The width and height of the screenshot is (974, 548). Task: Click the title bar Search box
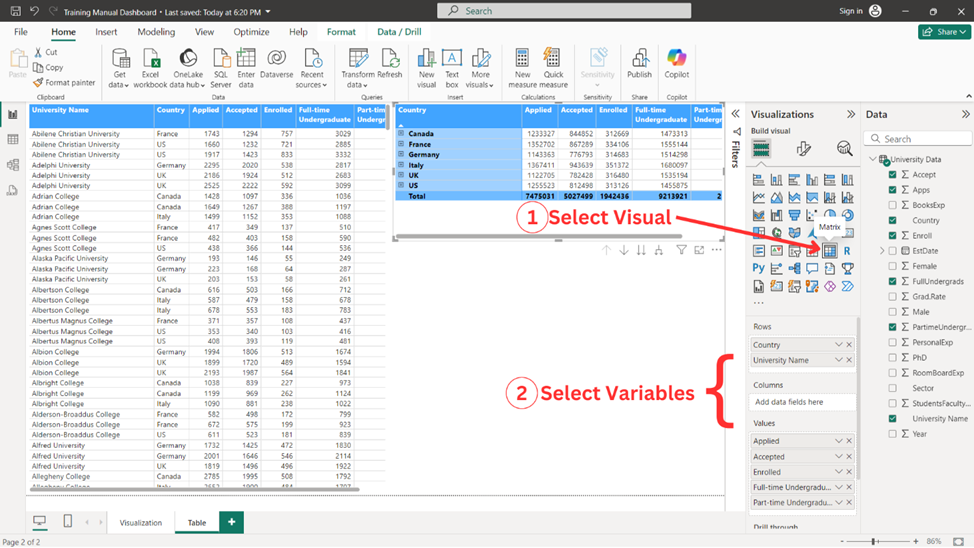[564, 11]
